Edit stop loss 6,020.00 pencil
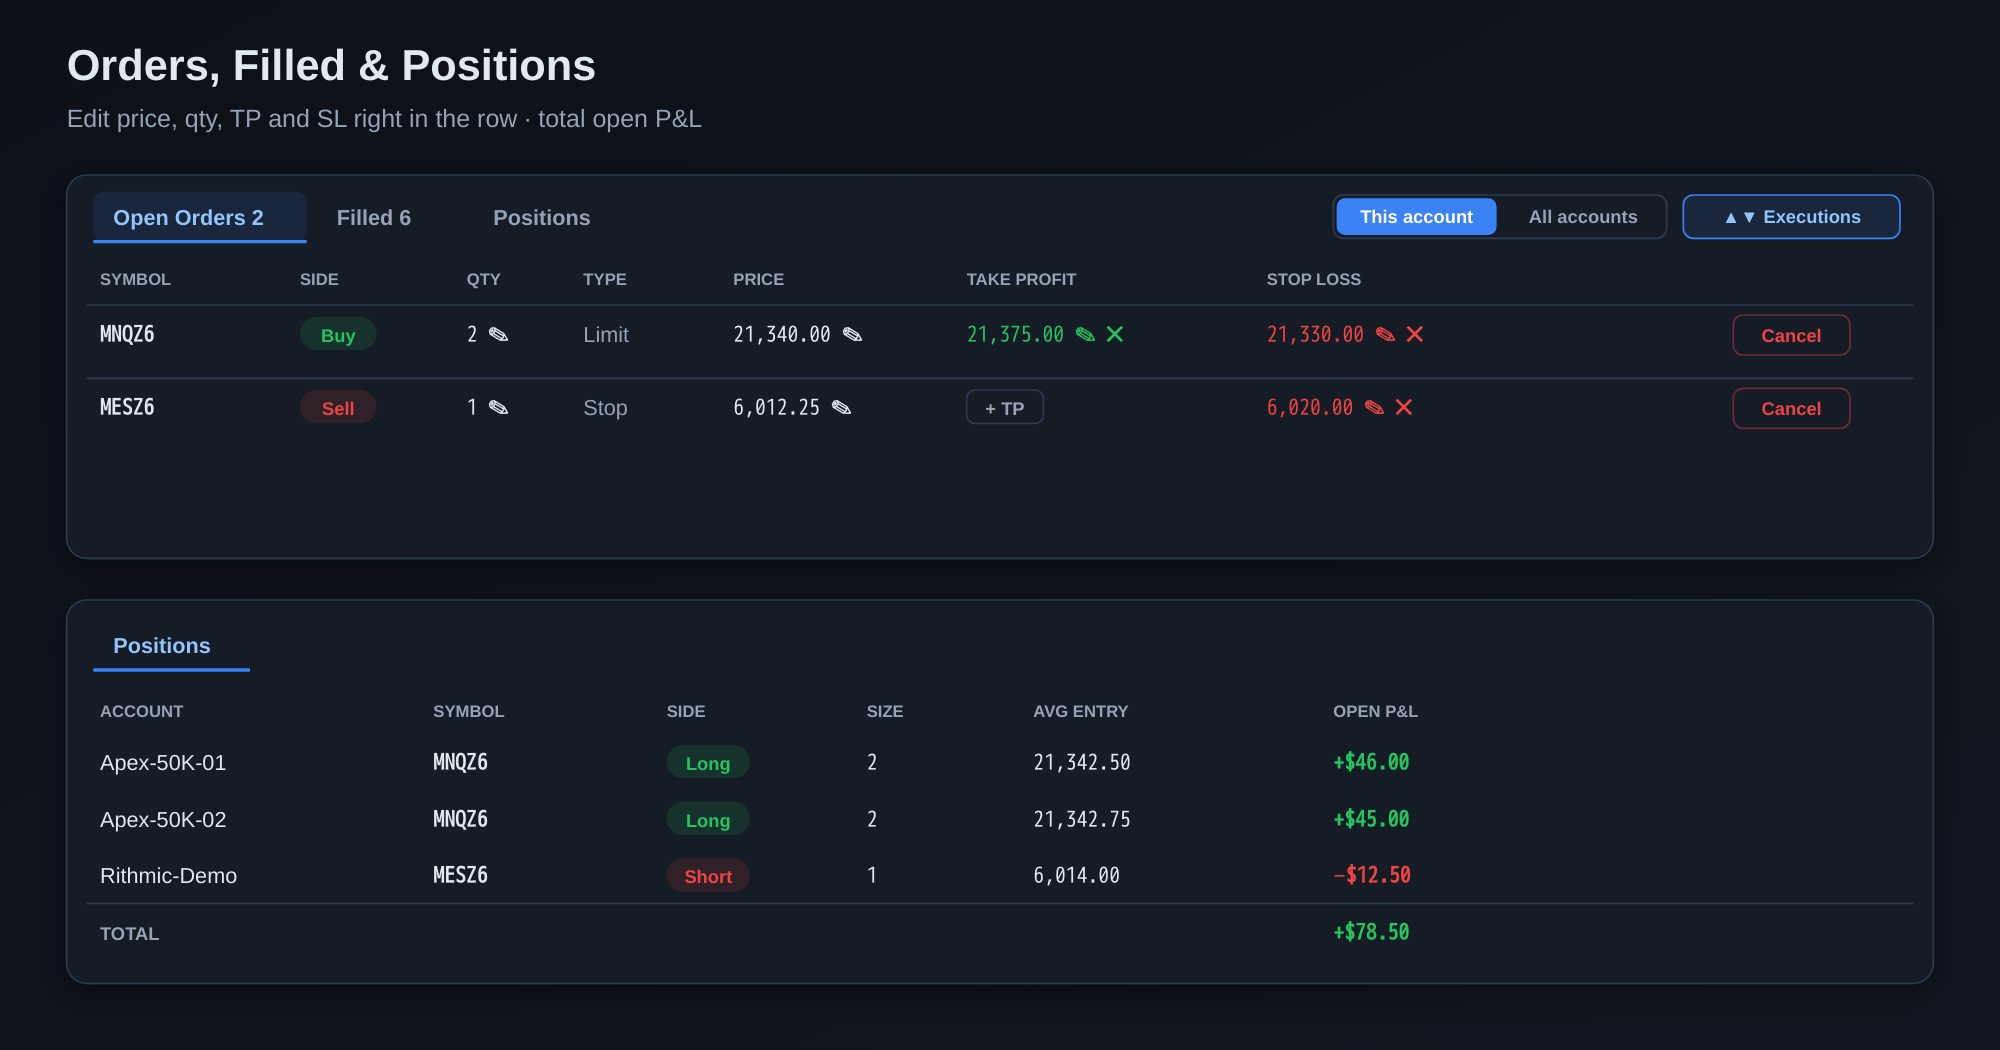Screen dimensions: 2000x1050 (1375, 408)
